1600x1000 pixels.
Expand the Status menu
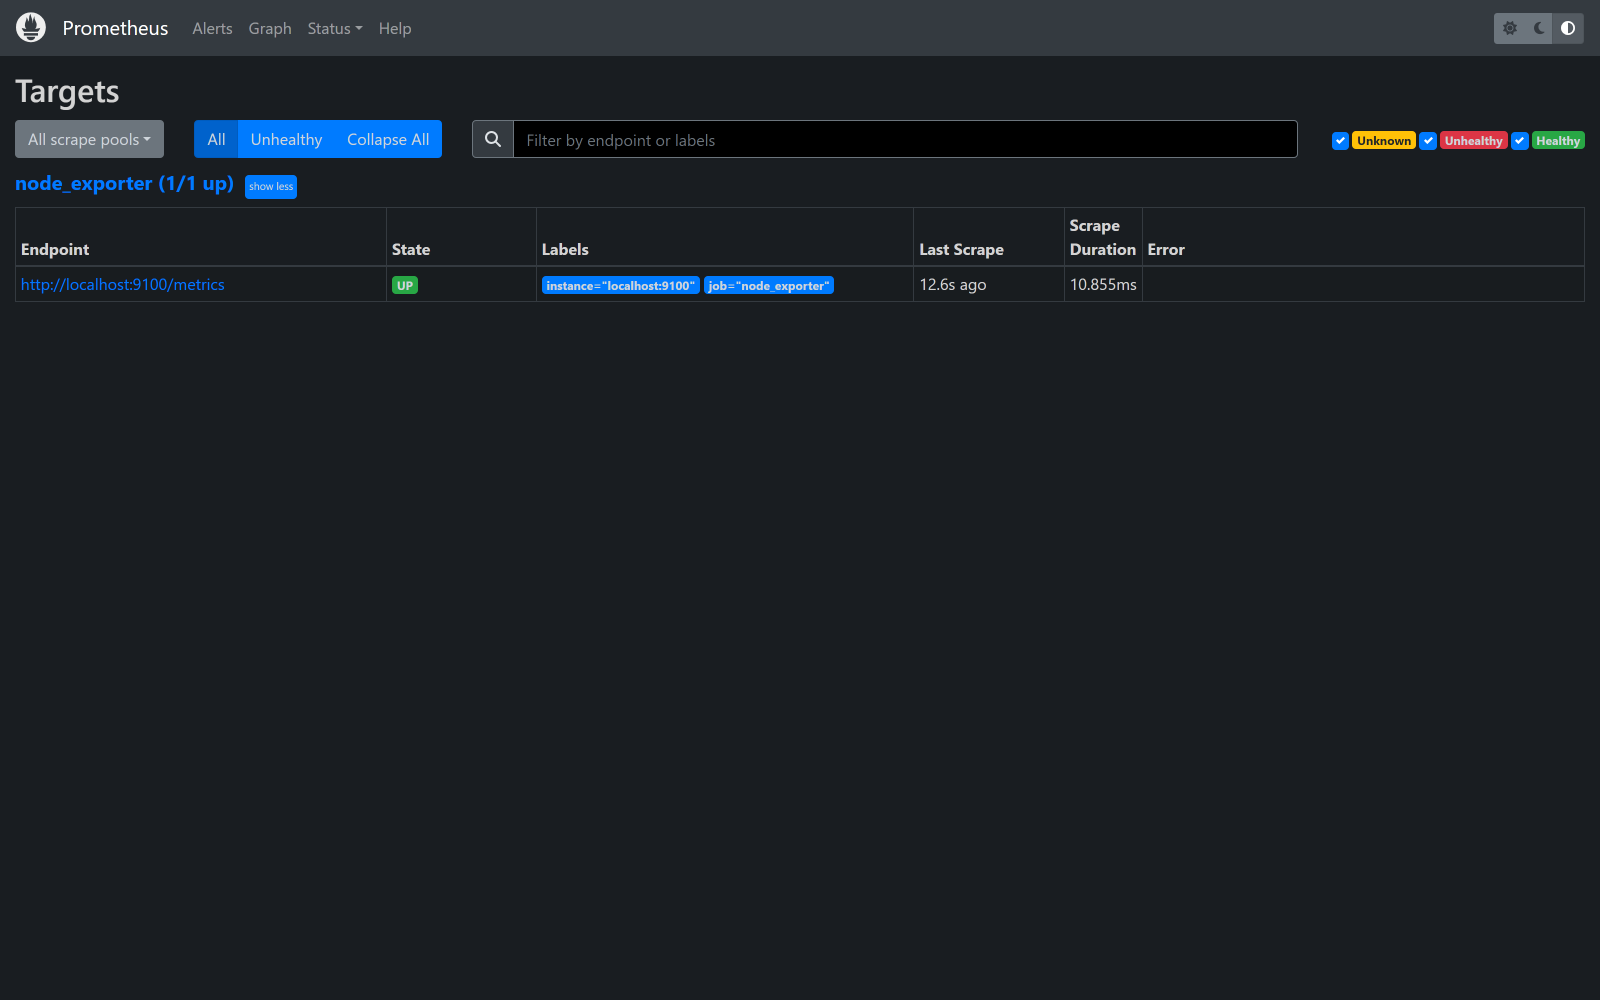point(335,28)
